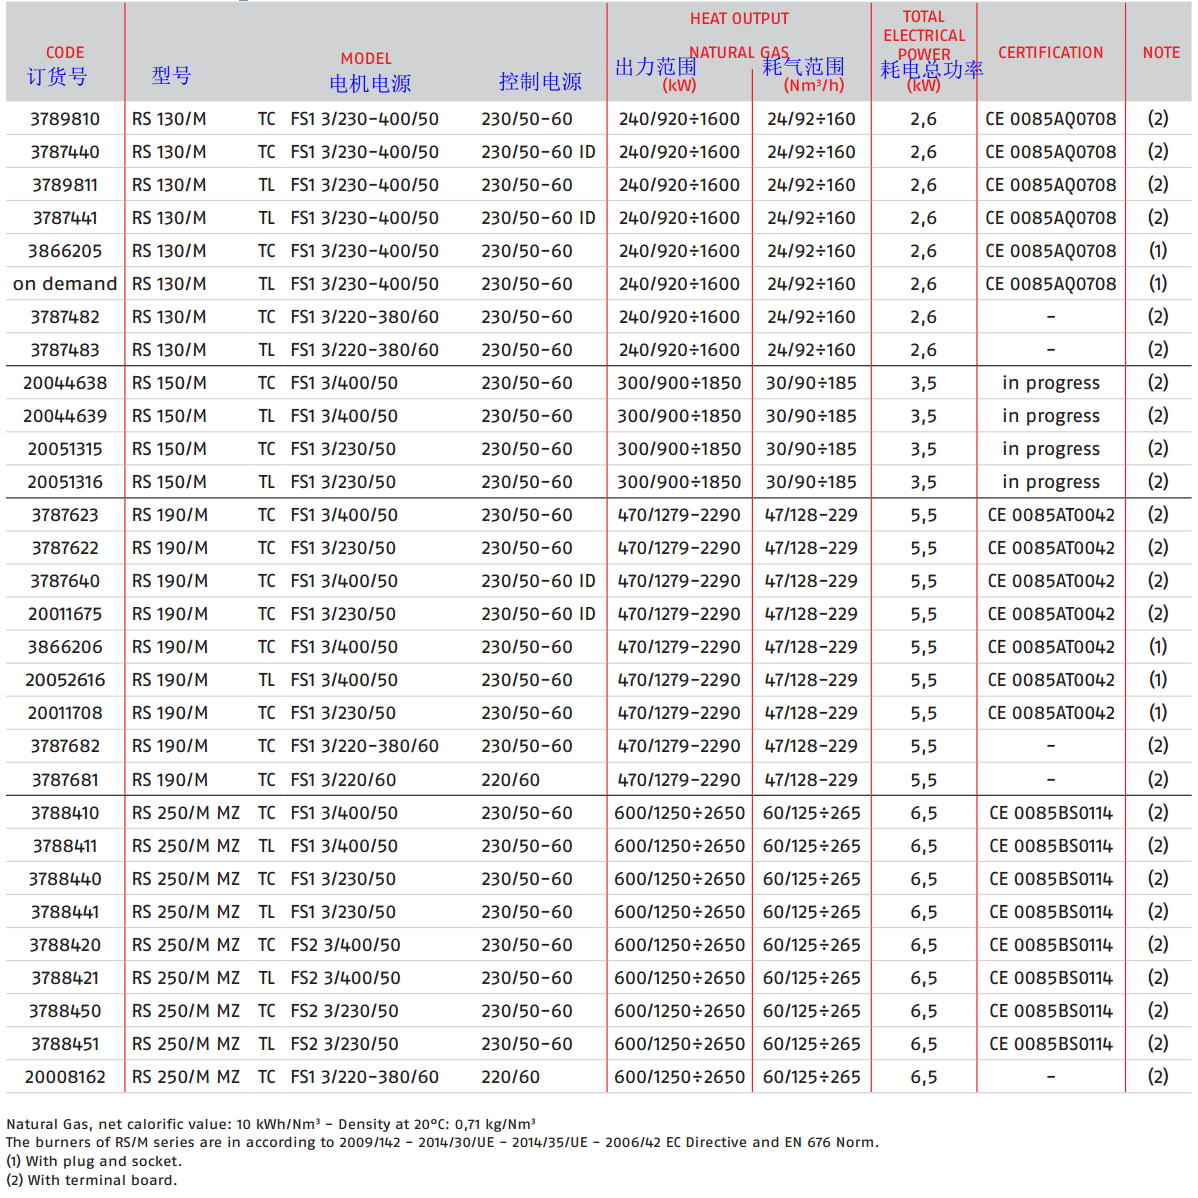Screen dimensions: 1198x1198
Task: Click the CERTIFICATION column header
Action: point(1050,53)
